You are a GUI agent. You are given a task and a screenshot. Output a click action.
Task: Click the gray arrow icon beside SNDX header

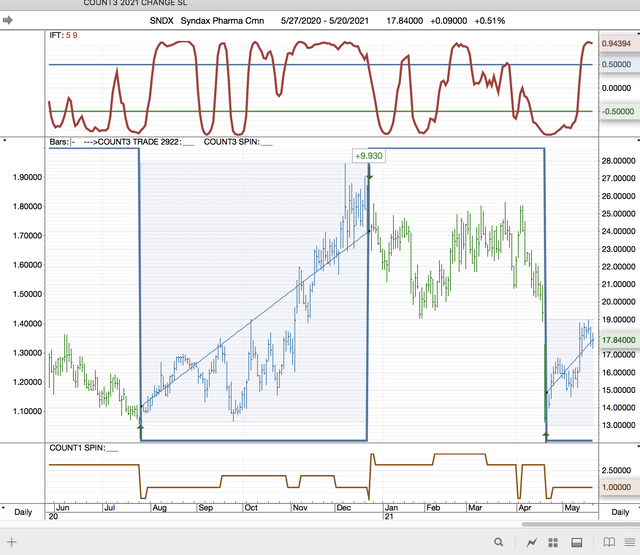7,20
